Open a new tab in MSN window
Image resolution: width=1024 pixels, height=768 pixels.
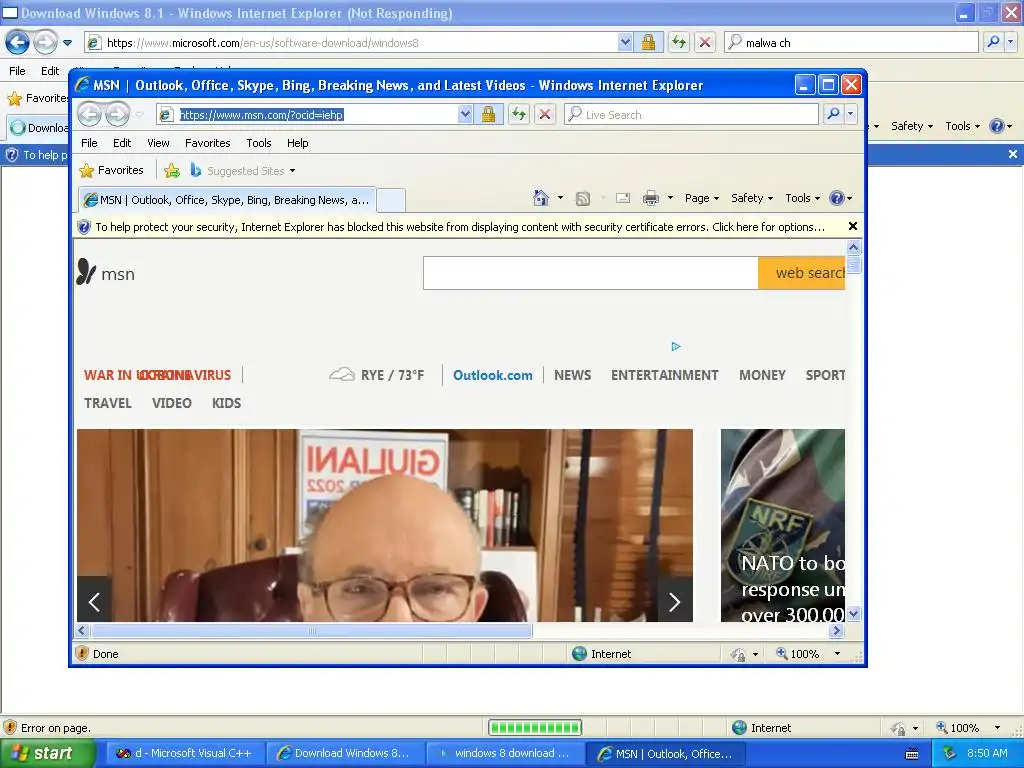(x=391, y=200)
